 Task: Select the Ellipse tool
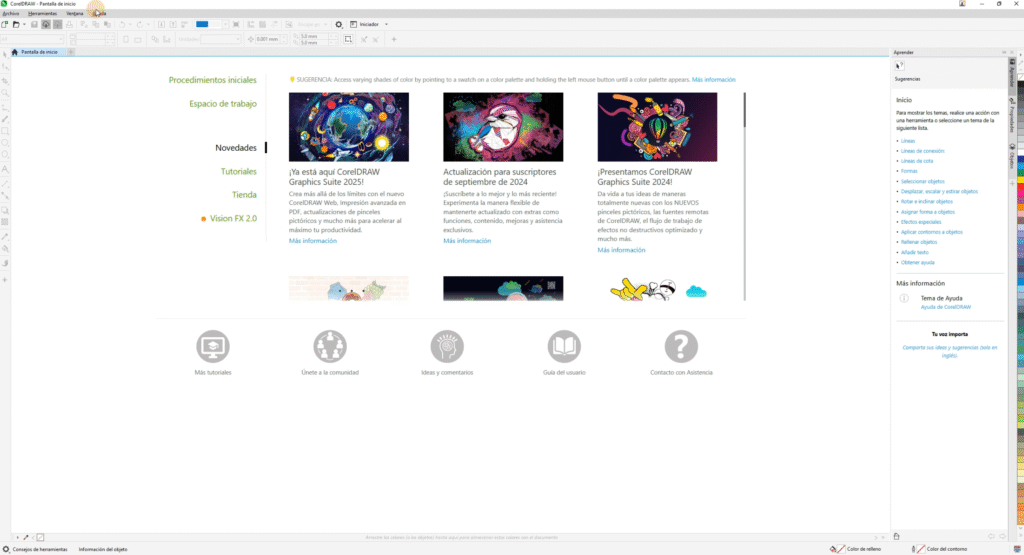(x=5, y=143)
